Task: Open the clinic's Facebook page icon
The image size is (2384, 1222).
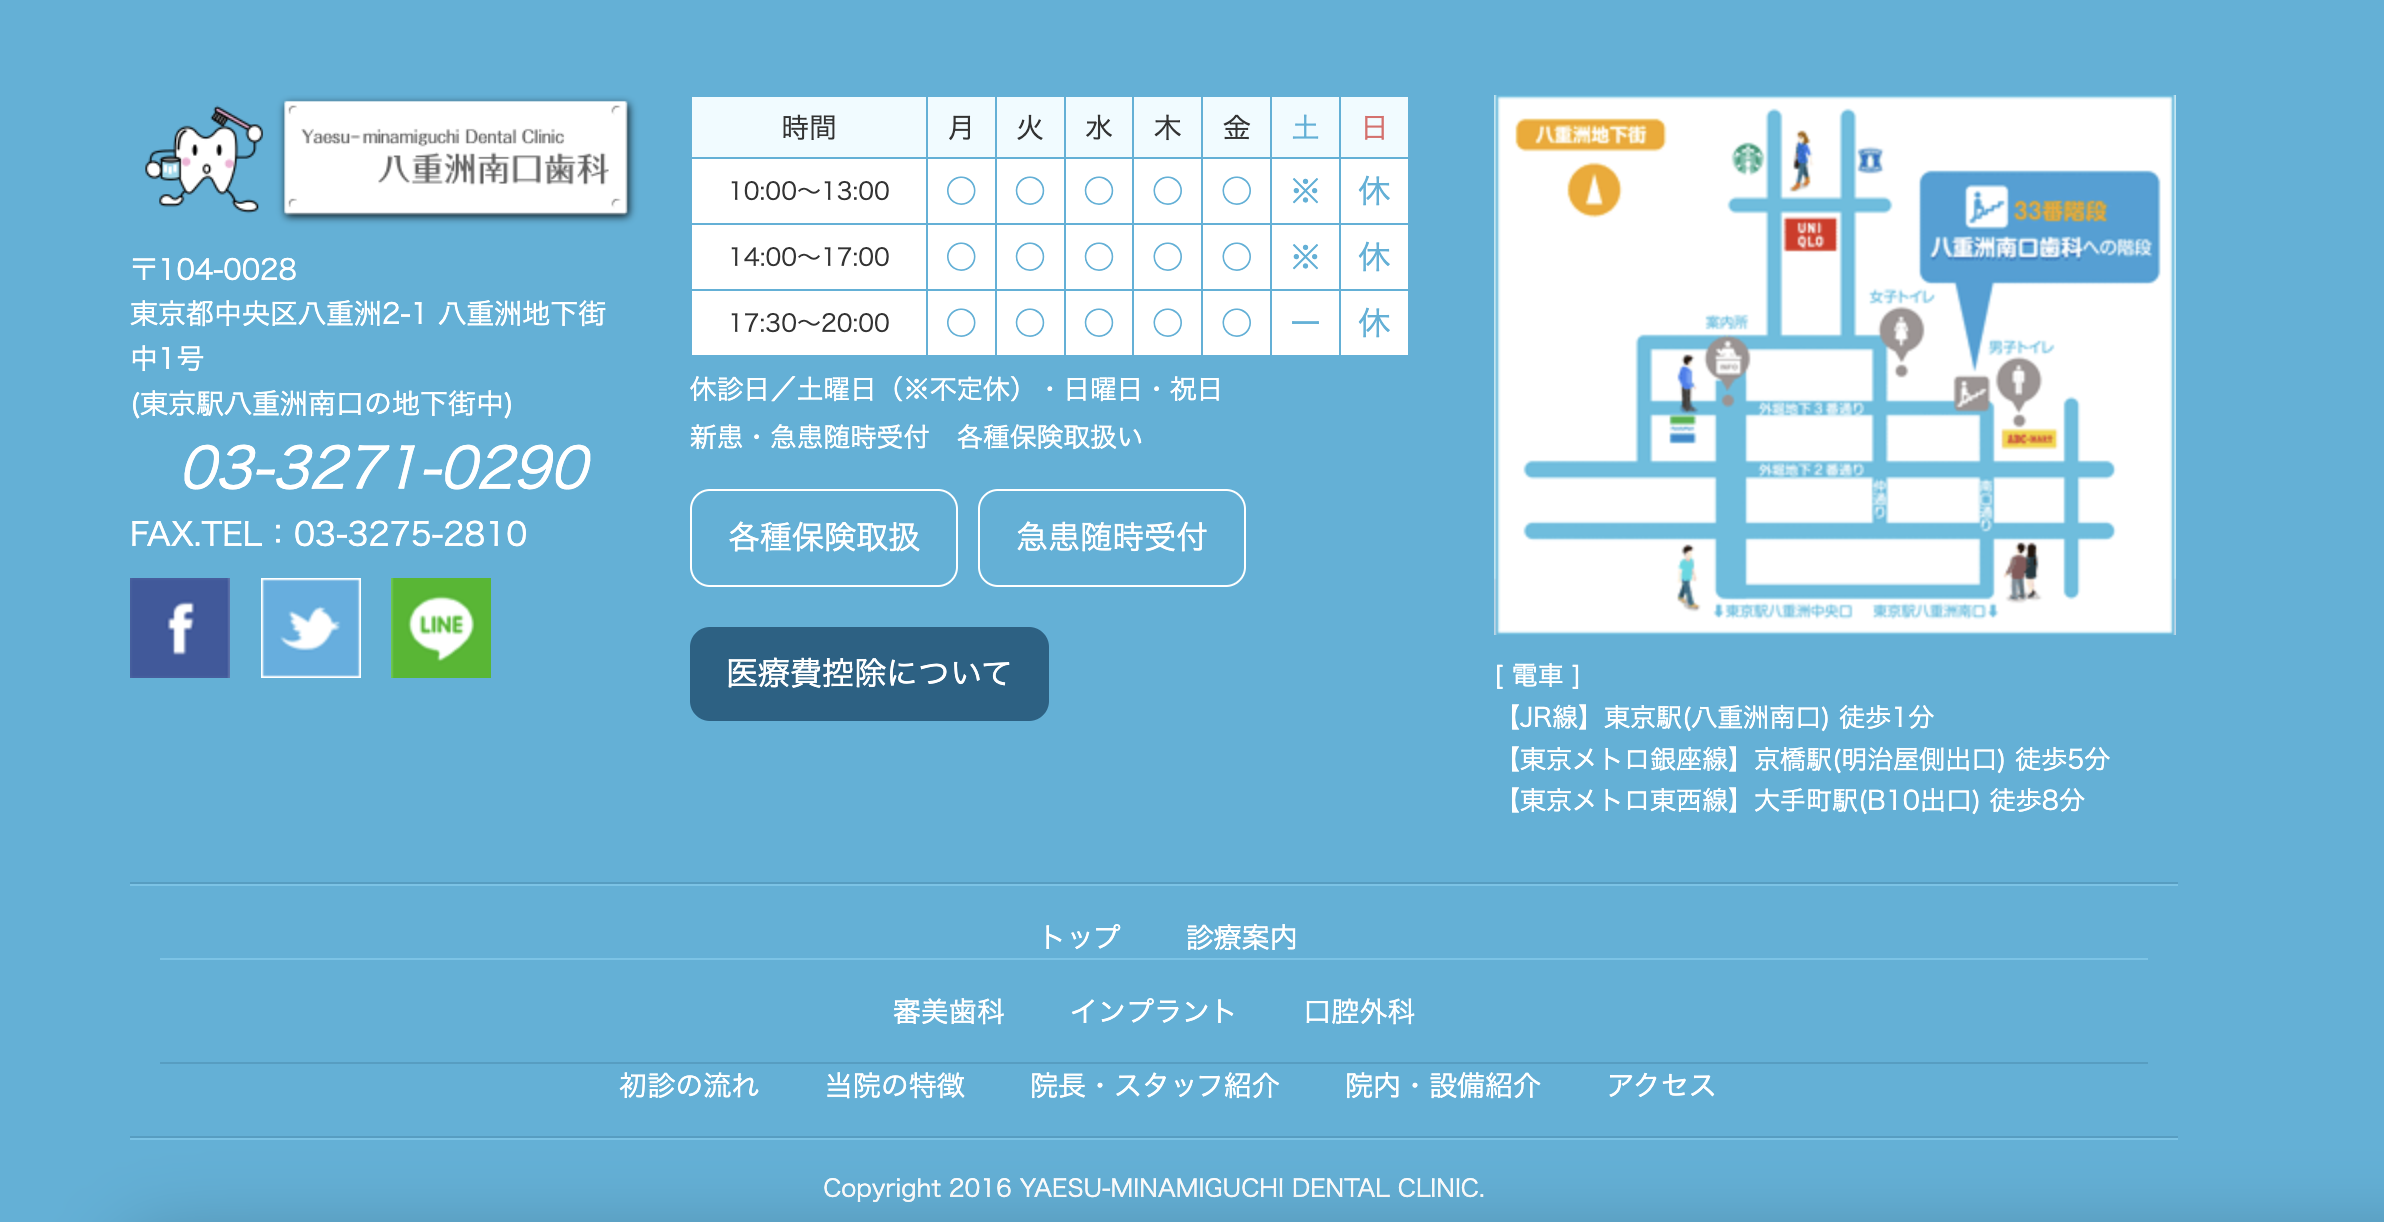Action: 180,628
